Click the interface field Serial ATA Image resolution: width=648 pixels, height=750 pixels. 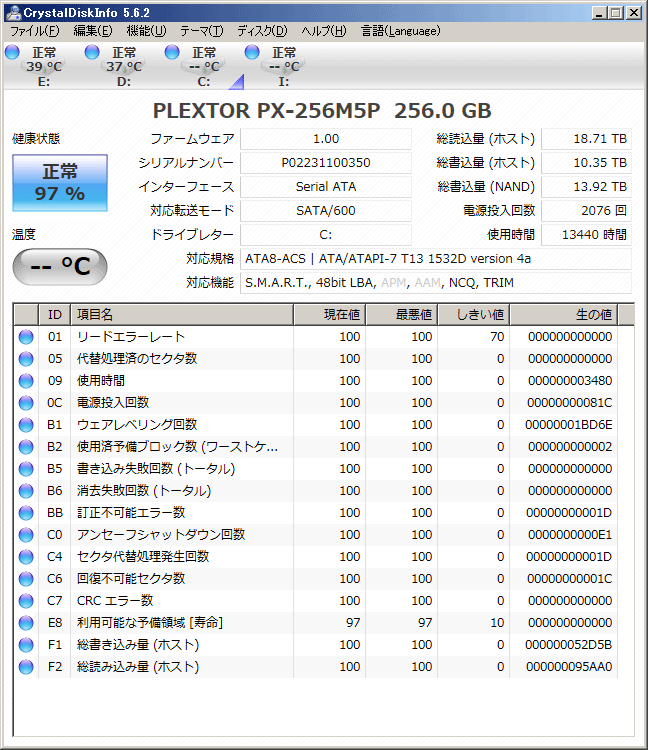point(326,187)
